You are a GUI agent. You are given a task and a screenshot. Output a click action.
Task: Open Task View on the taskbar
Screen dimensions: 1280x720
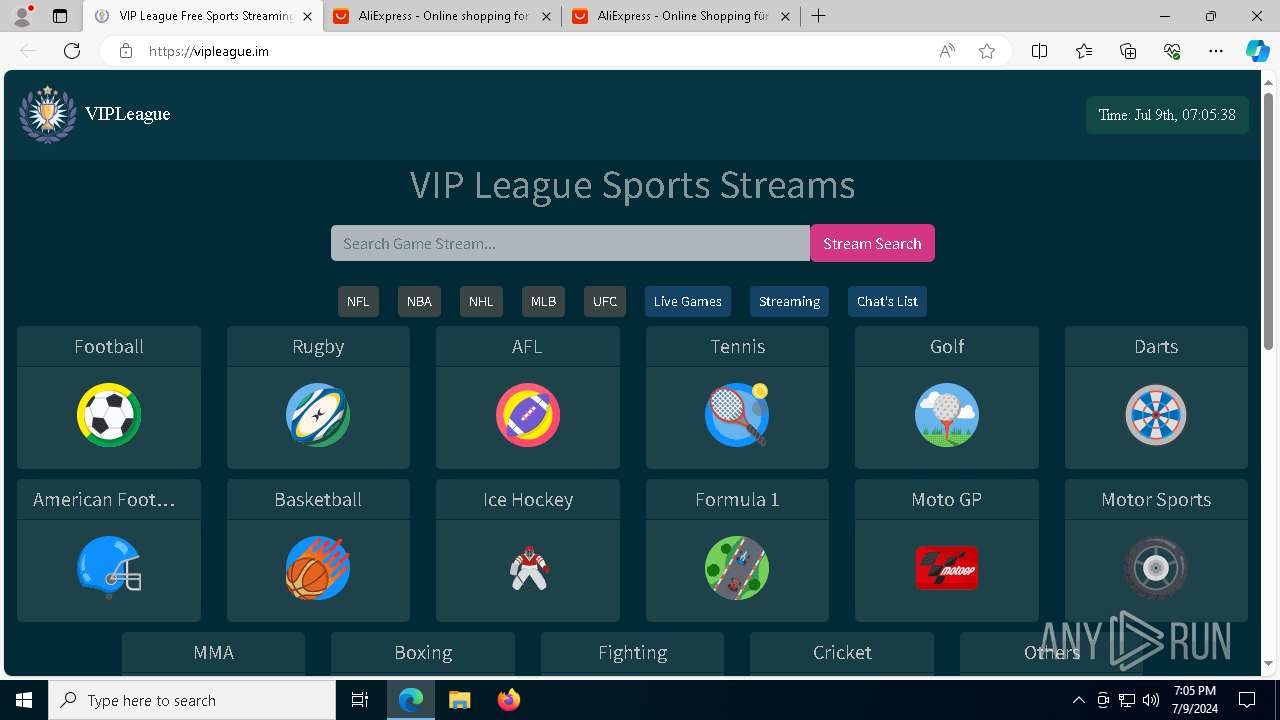click(360, 700)
